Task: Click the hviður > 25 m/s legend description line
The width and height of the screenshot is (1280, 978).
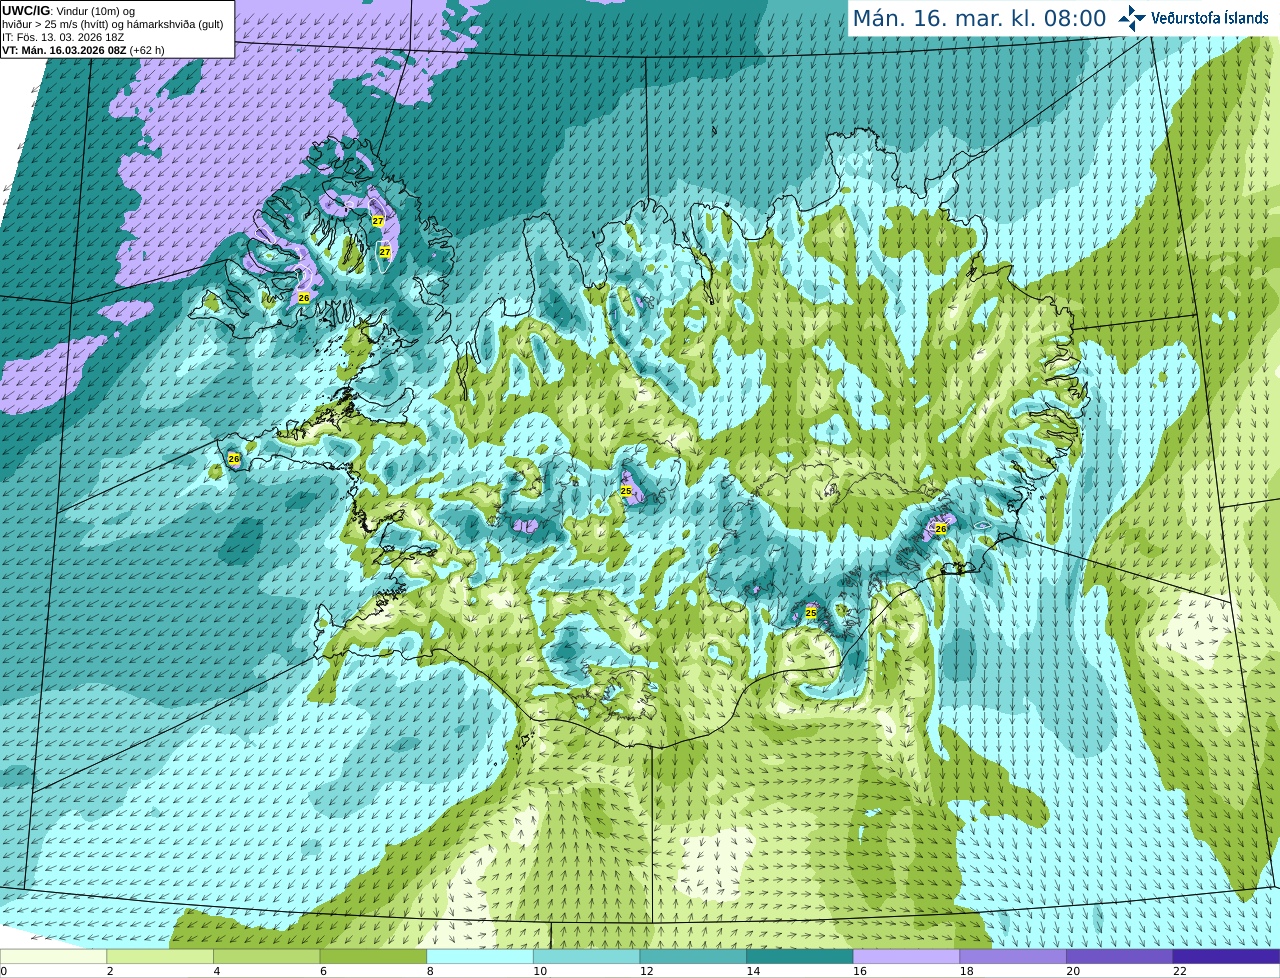Action: pyautogui.click(x=112, y=24)
